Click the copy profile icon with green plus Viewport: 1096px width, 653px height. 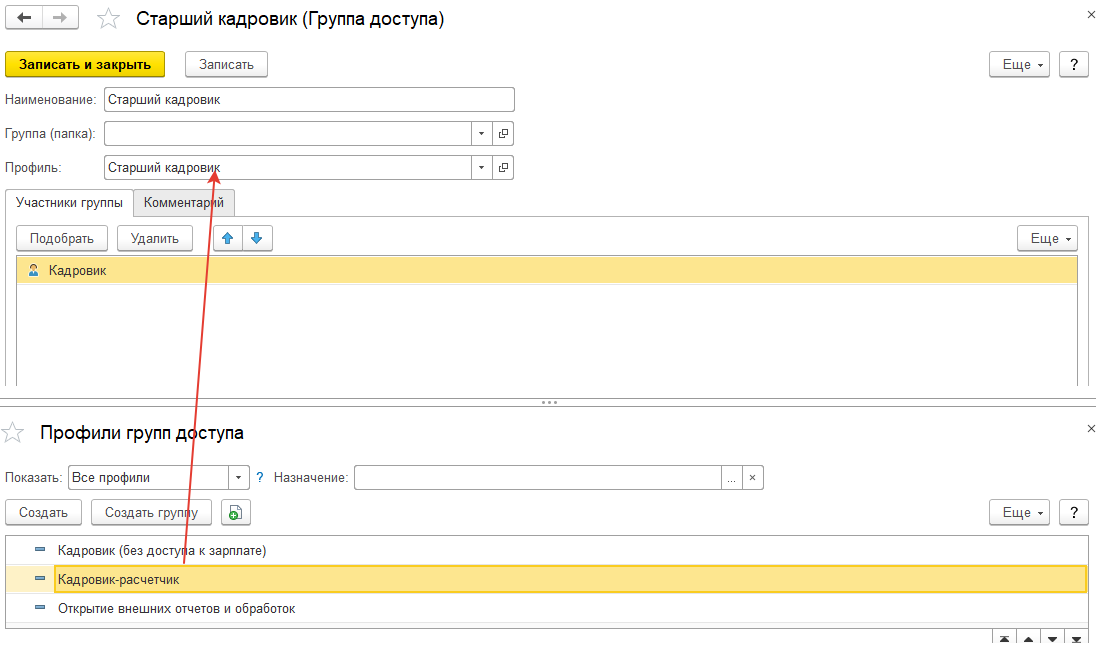[235, 512]
